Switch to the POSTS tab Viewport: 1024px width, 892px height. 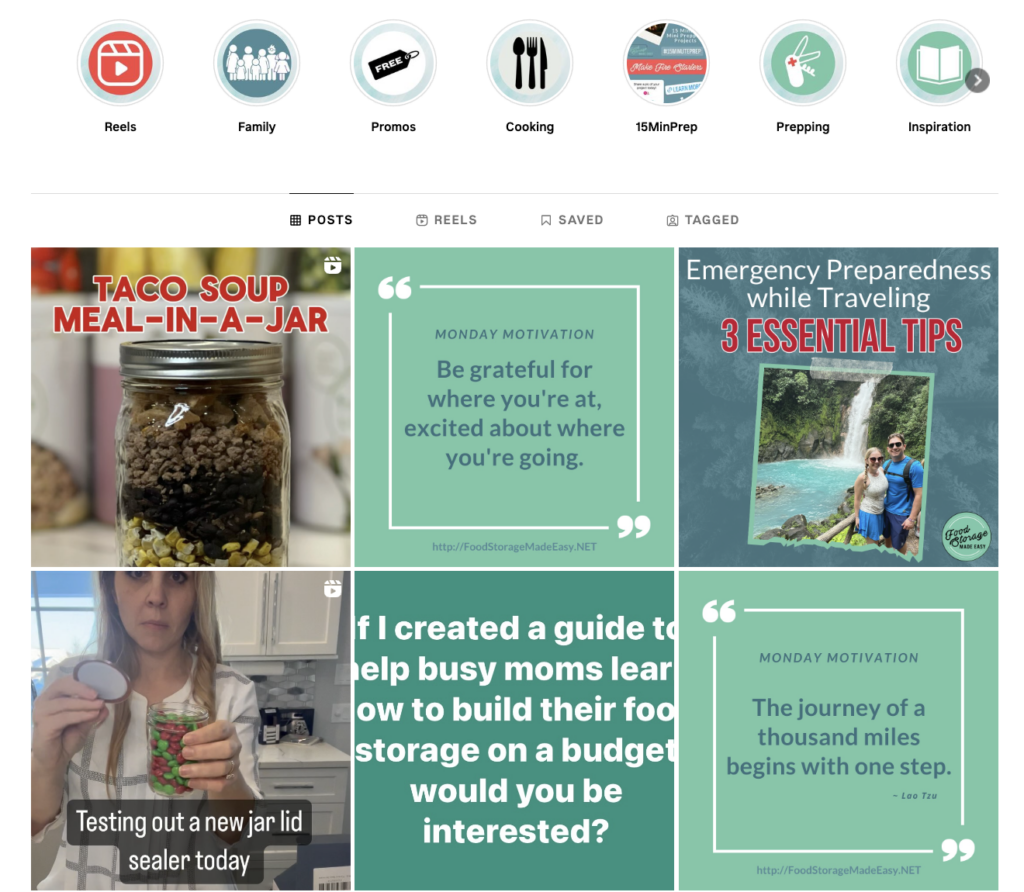[x=321, y=220]
